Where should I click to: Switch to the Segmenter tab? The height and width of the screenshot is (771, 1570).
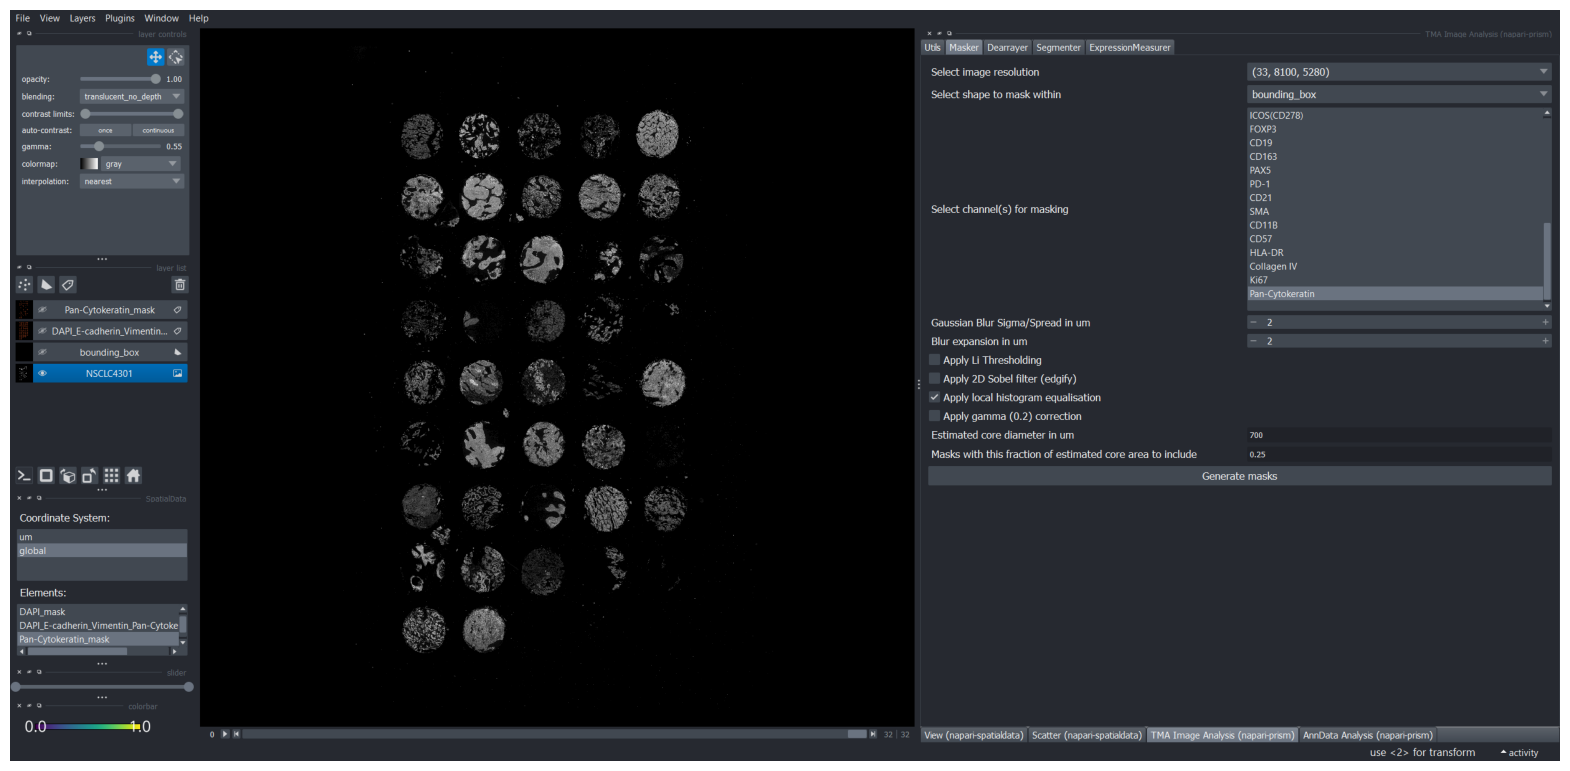[x=1058, y=47]
